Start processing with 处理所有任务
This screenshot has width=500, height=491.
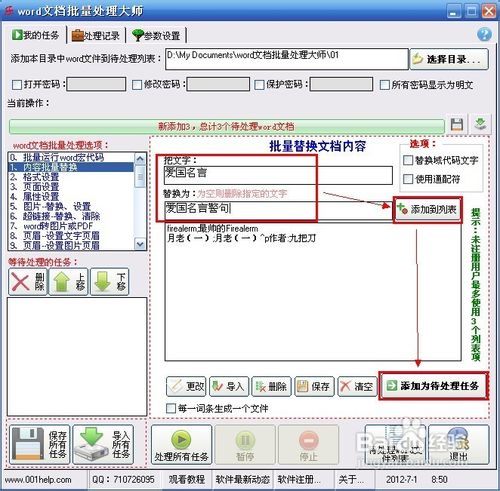point(181,445)
